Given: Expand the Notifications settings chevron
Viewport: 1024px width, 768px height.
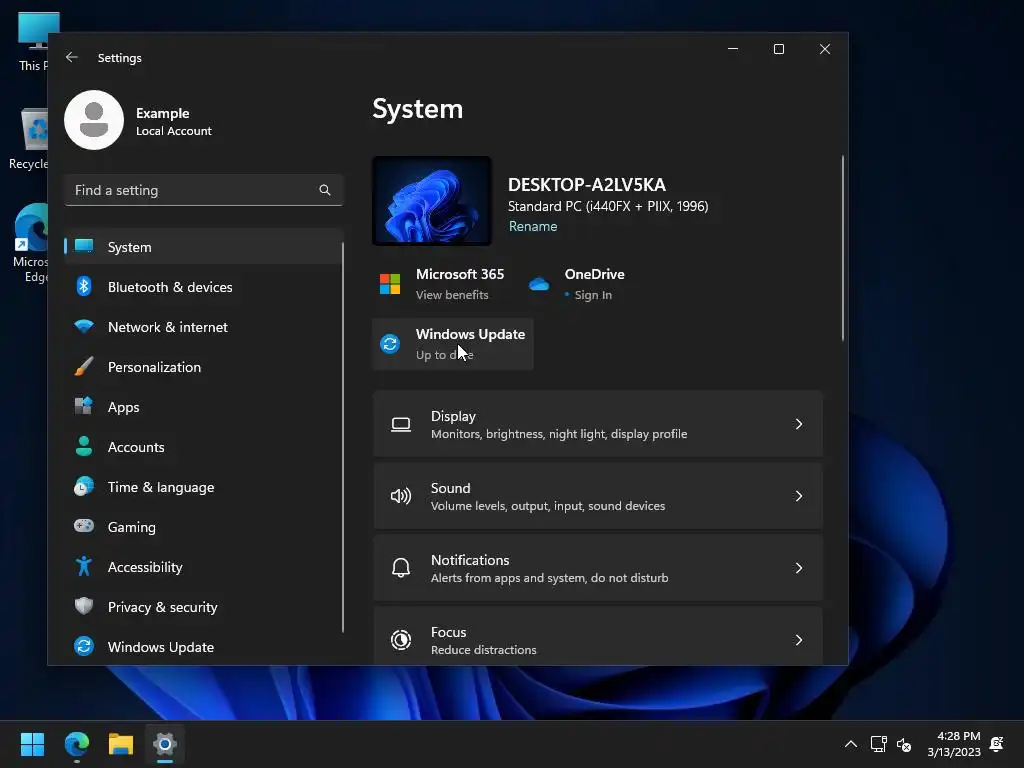Looking at the screenshot, I should (799, 568).
